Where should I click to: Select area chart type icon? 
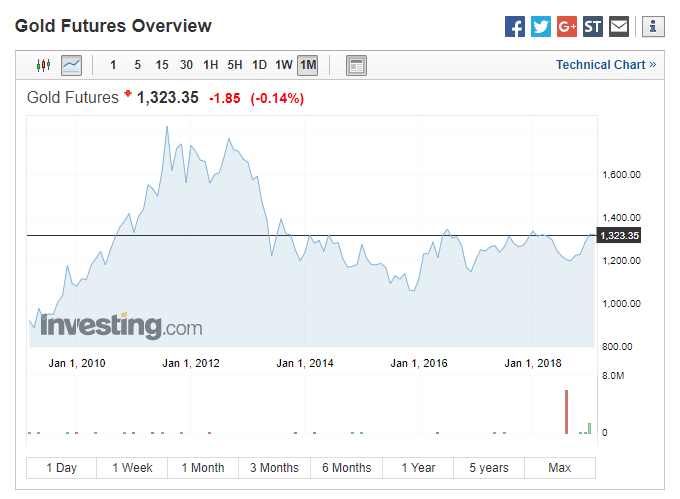(x=71, y=66)
